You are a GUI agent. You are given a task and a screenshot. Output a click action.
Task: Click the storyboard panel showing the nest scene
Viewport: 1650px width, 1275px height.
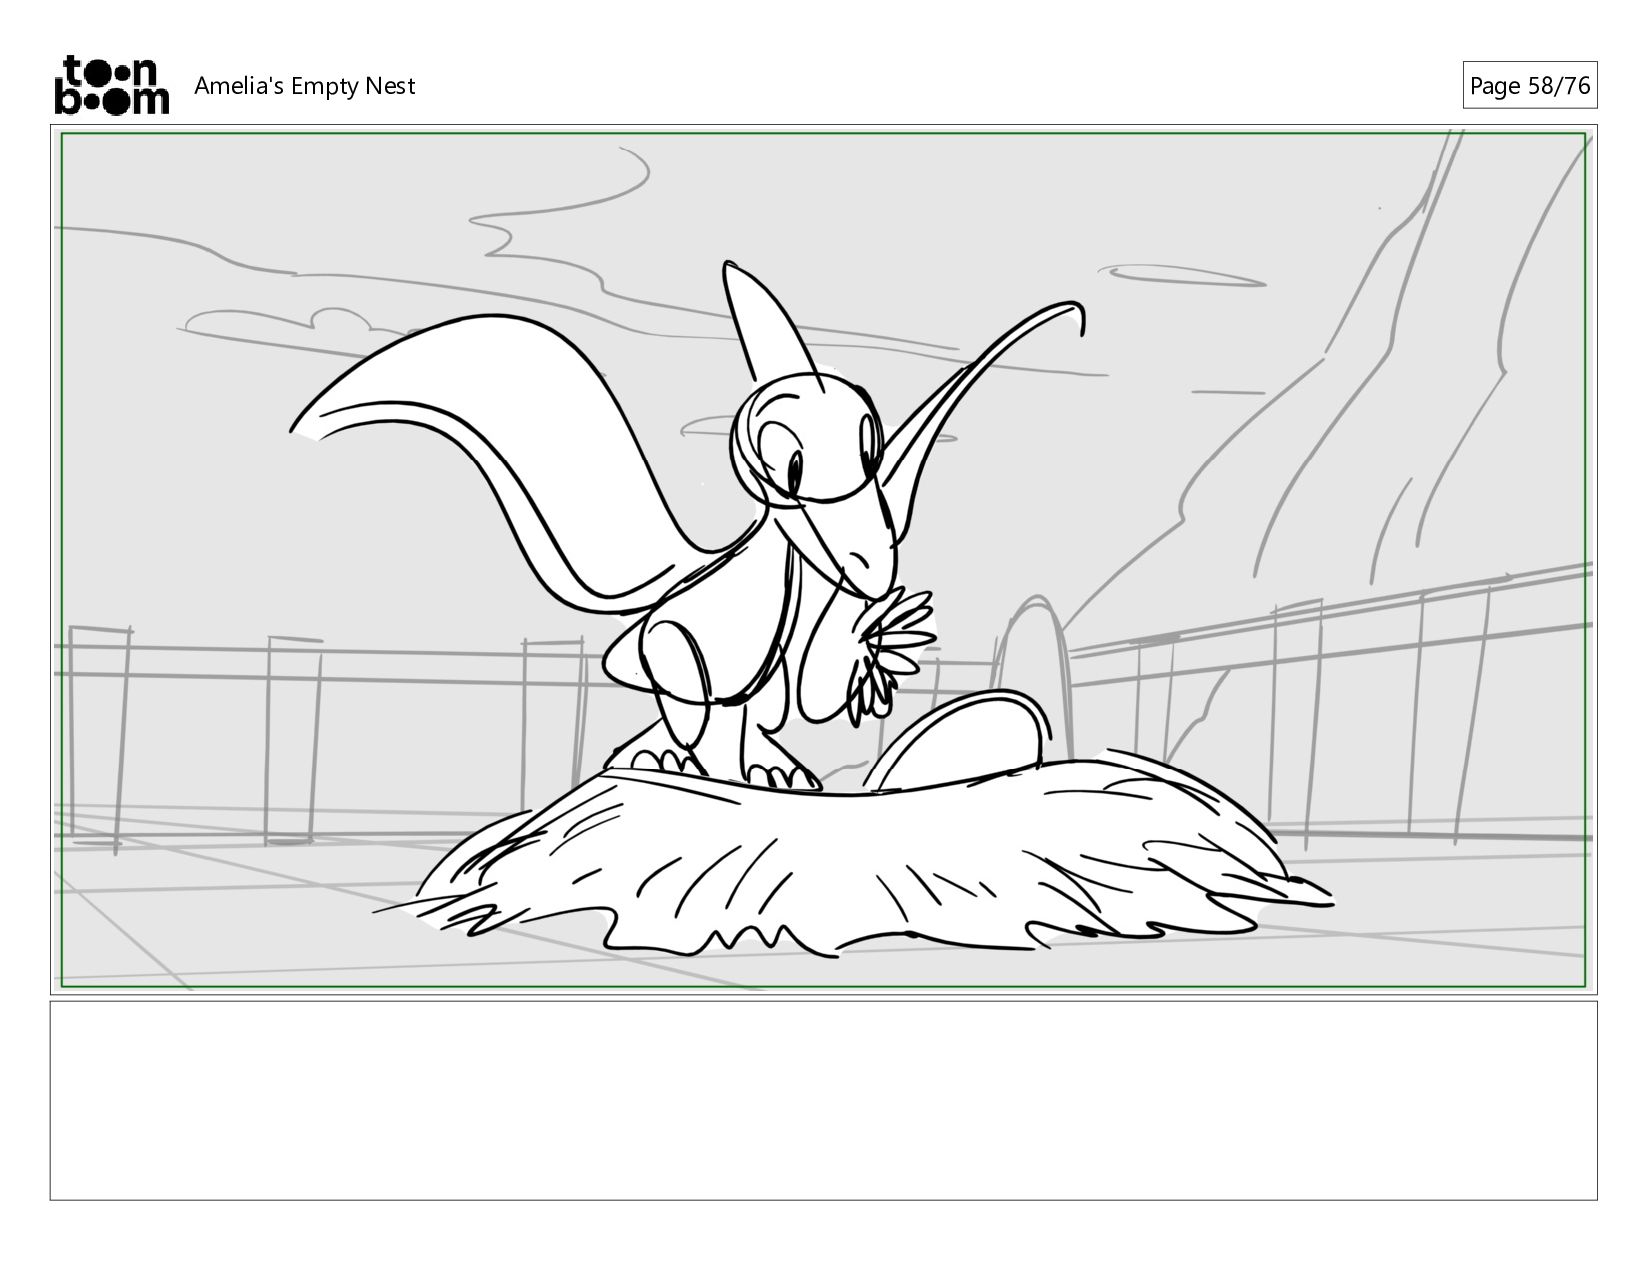[824, 560]
